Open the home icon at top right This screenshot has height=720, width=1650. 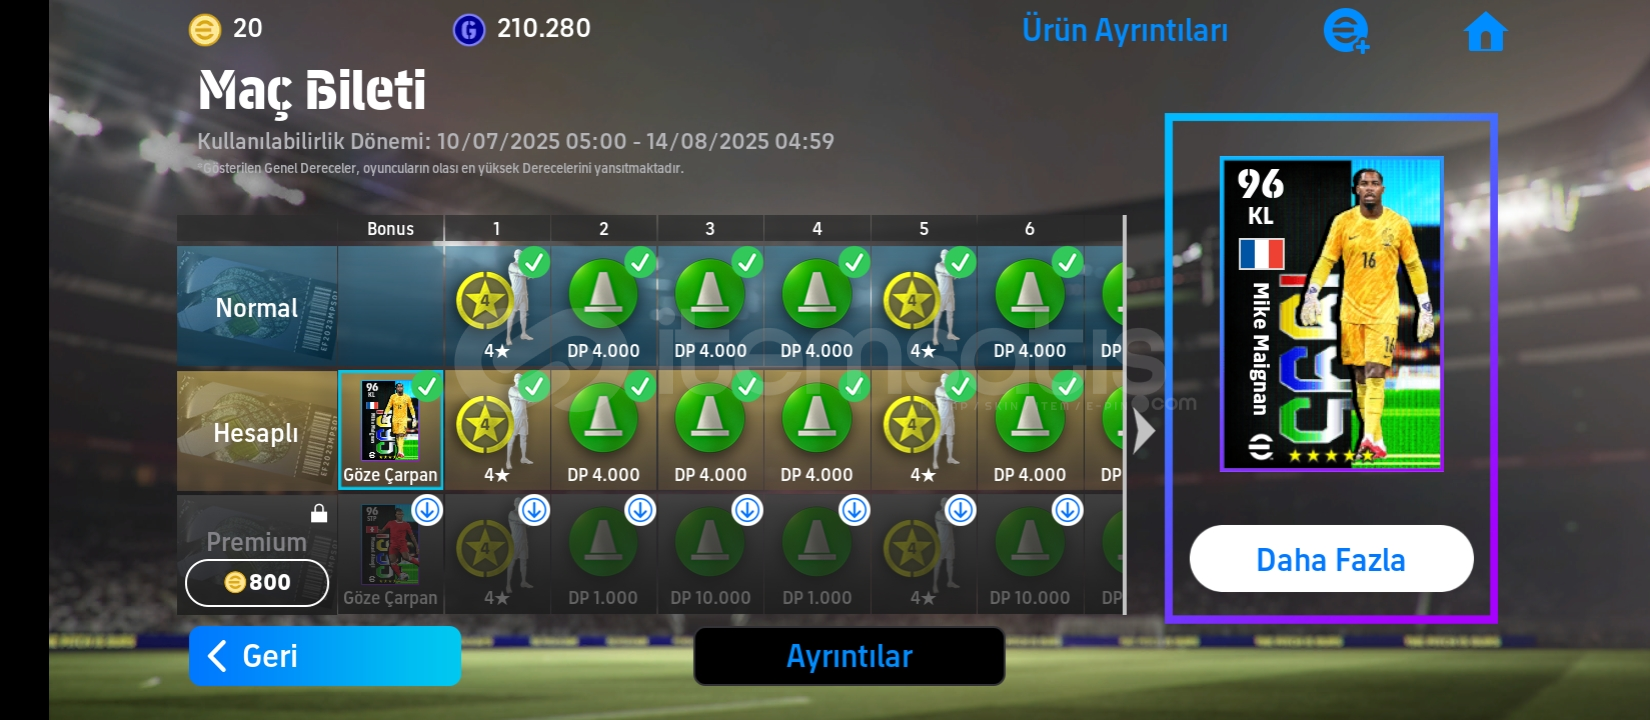[x=1485, y=31]
